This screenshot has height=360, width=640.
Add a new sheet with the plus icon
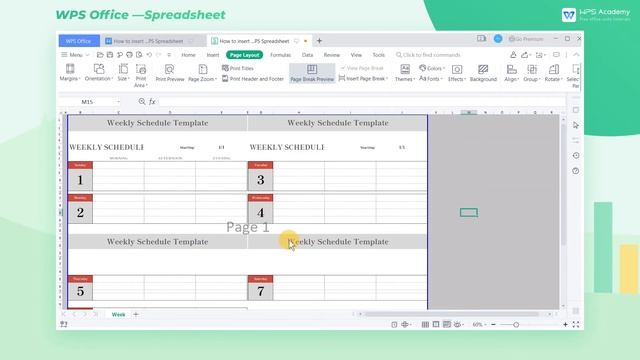(136, 314)
